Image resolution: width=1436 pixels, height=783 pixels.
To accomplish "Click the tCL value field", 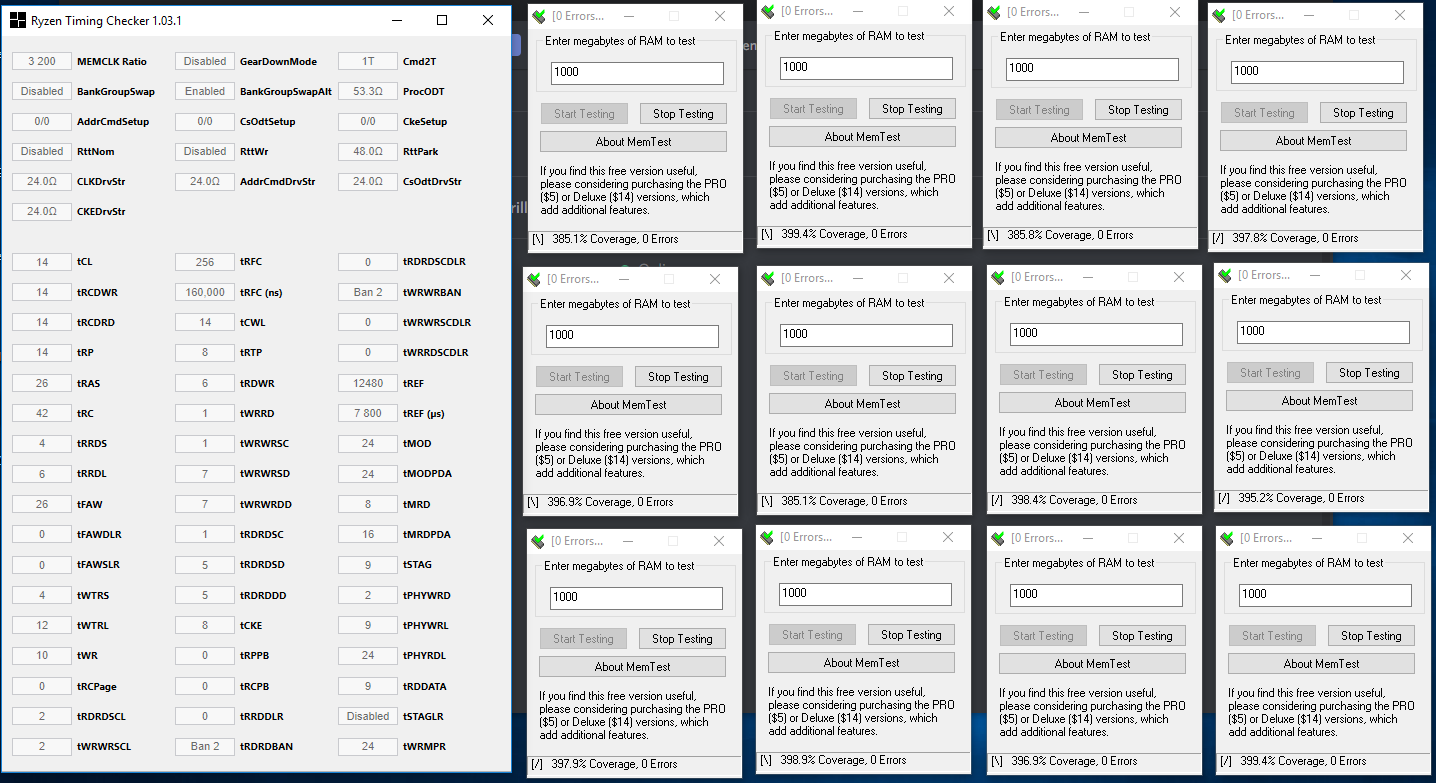I will pyautogui.click(x=42, y=262).
